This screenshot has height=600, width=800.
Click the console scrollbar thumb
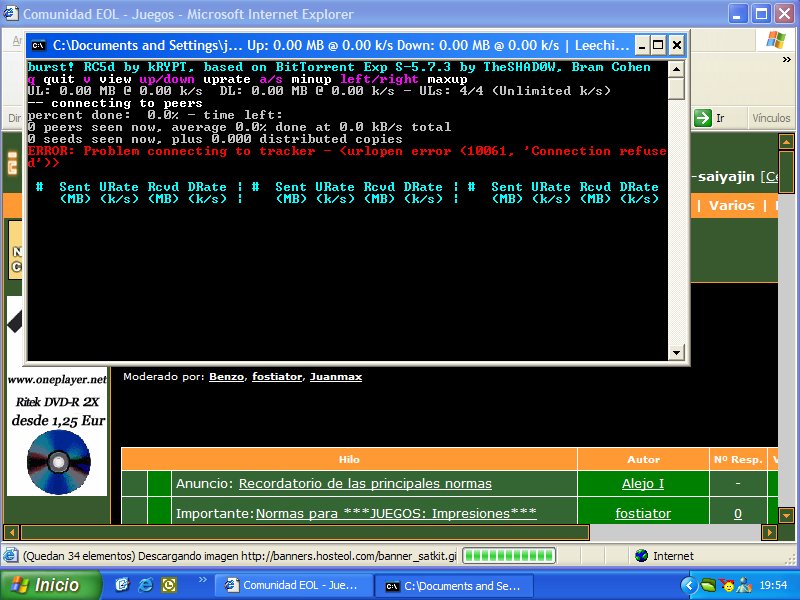point(676,88)
